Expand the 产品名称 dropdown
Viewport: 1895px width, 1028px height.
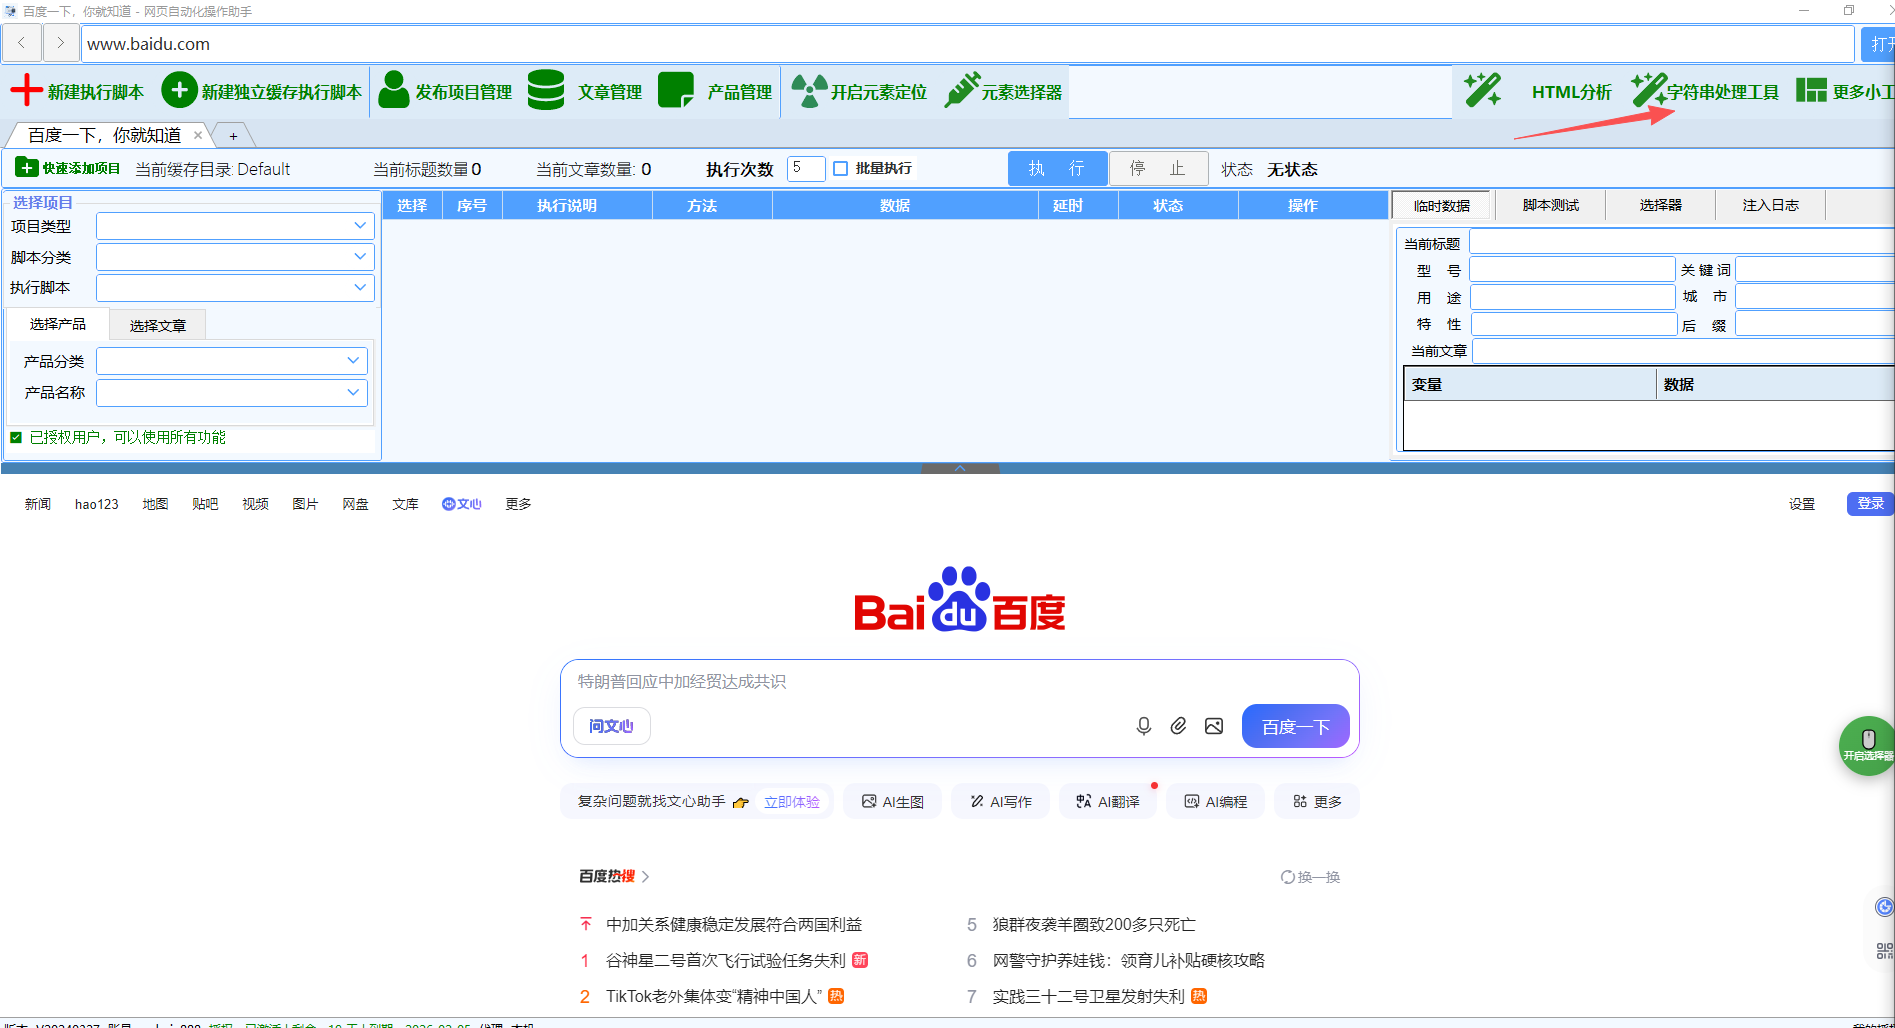tap(352, 392)
